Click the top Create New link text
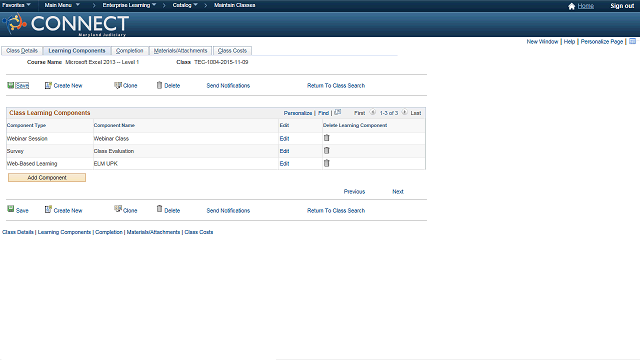 tap(68, 86)
